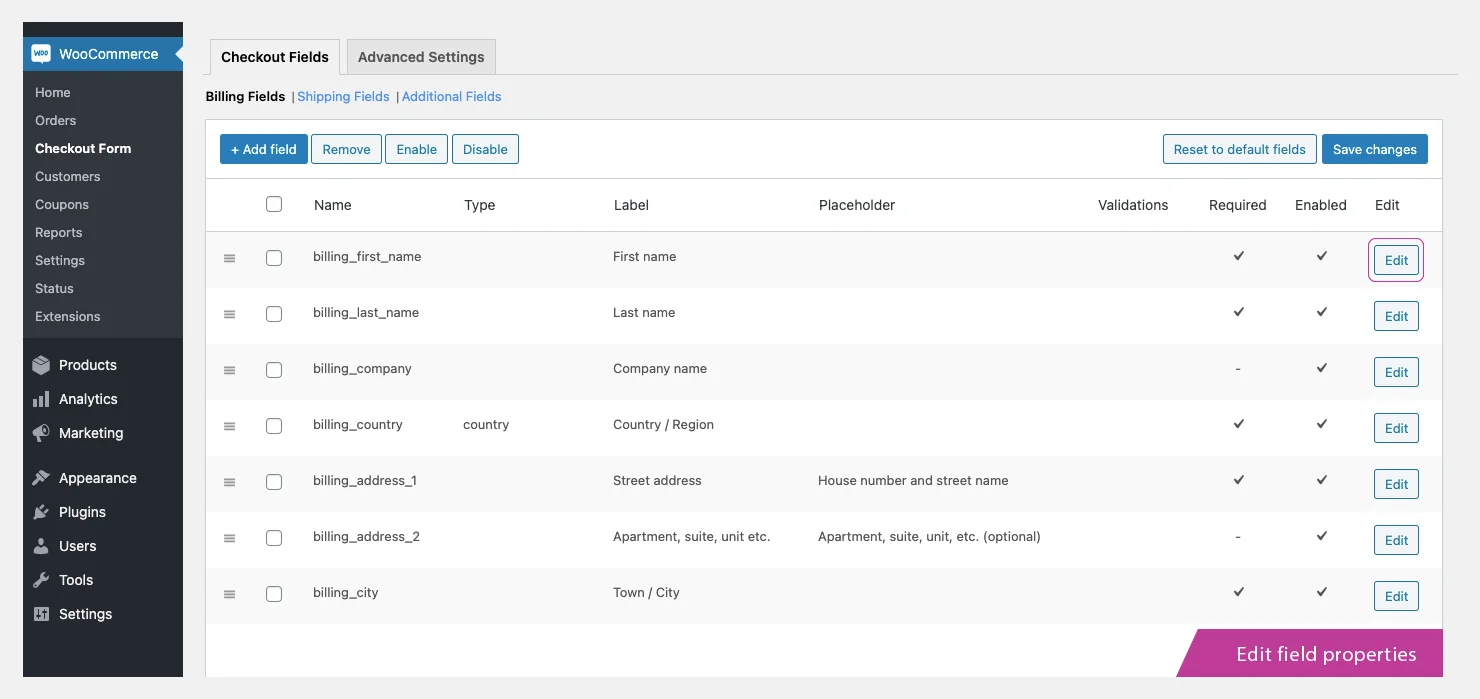This screenshot has height=699, width=1480.
Task: Open the Plugins menu
Action: (x=83, y=512)
